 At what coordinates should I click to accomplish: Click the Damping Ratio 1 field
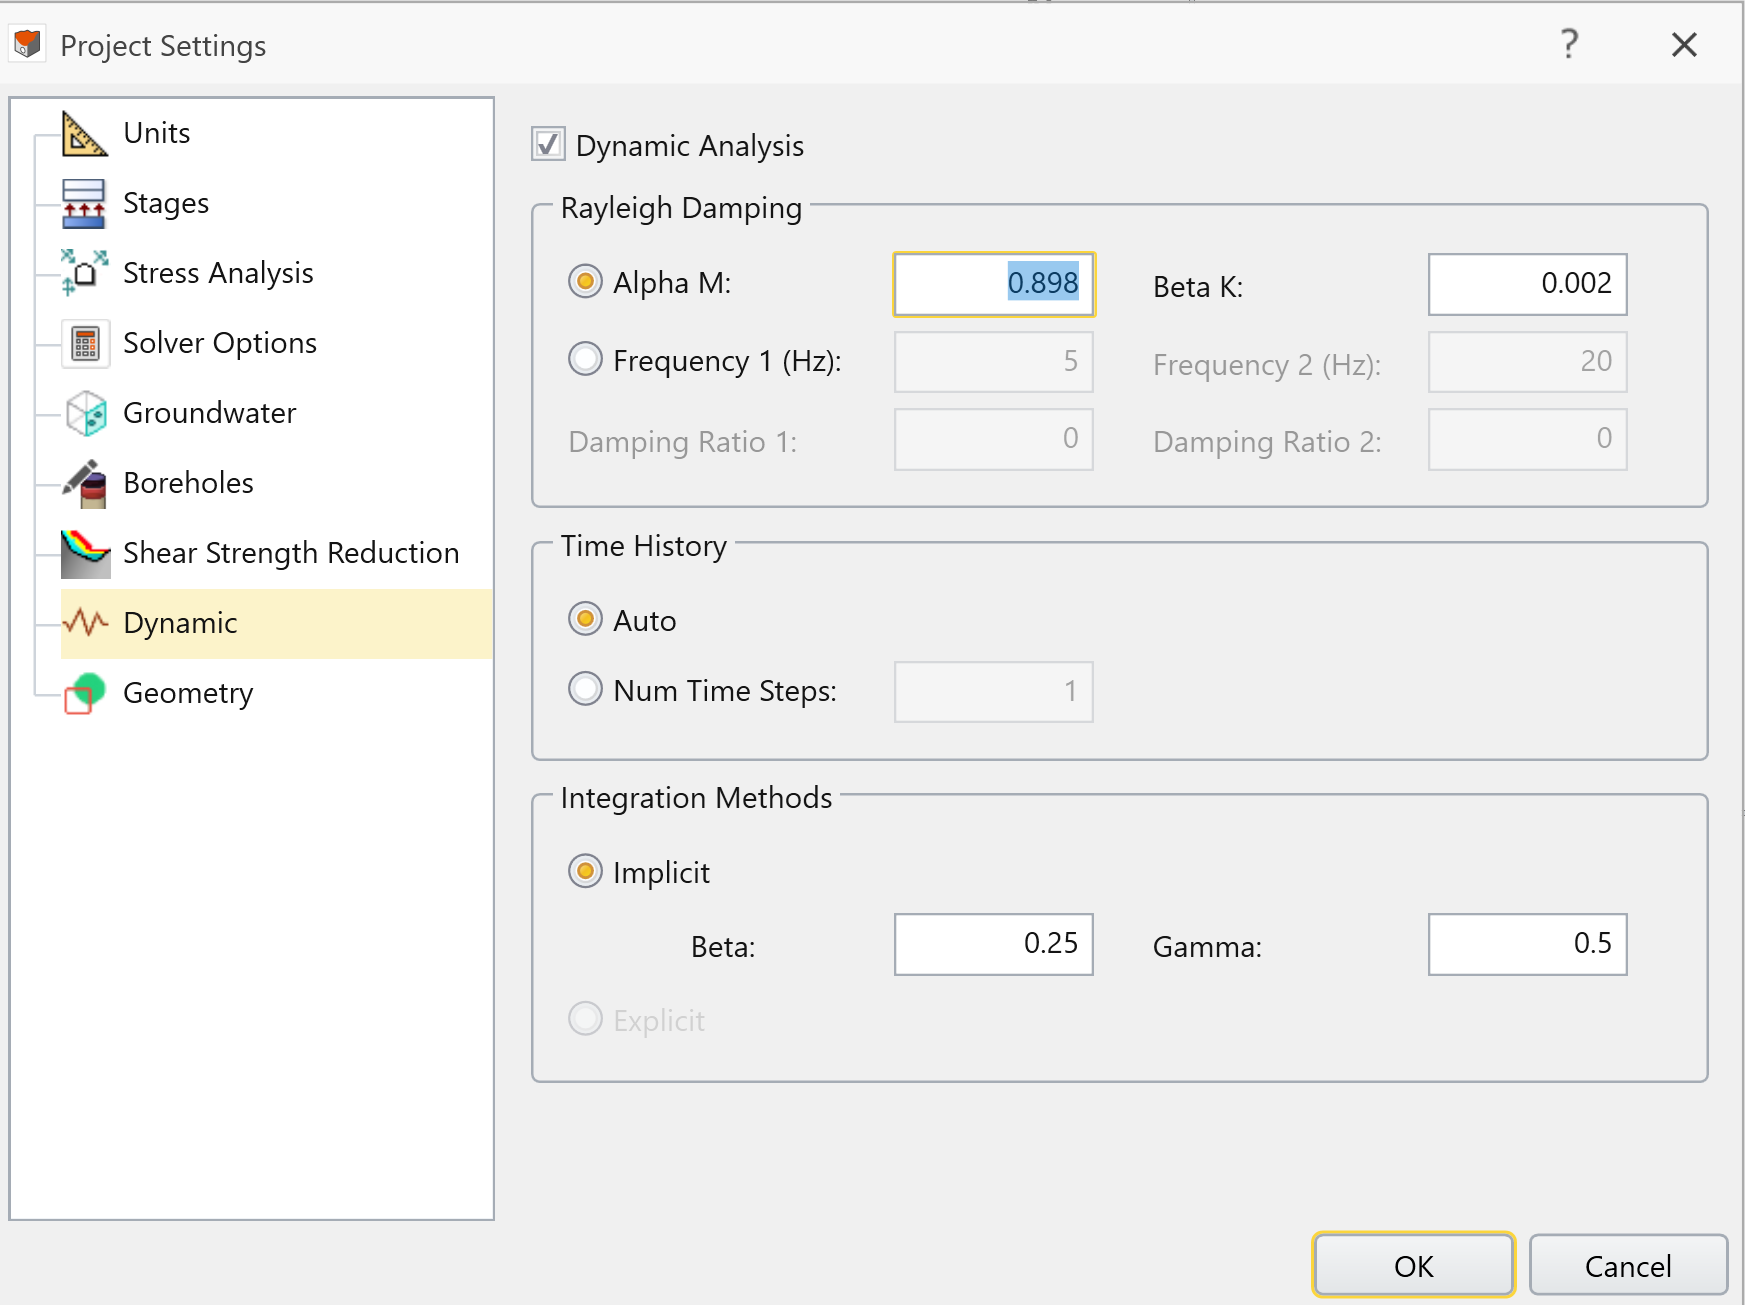coord(994,439)
